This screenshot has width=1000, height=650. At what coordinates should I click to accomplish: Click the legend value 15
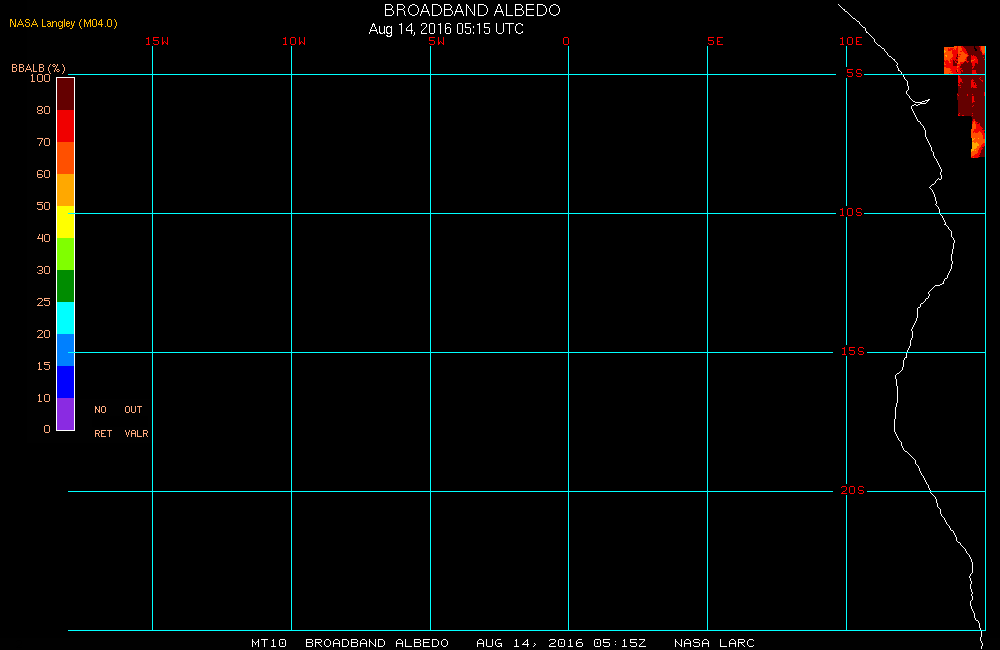43,366
